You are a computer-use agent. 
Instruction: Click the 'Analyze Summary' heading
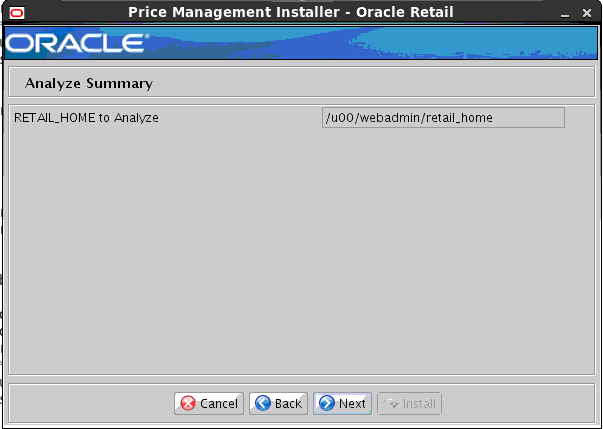89,83
